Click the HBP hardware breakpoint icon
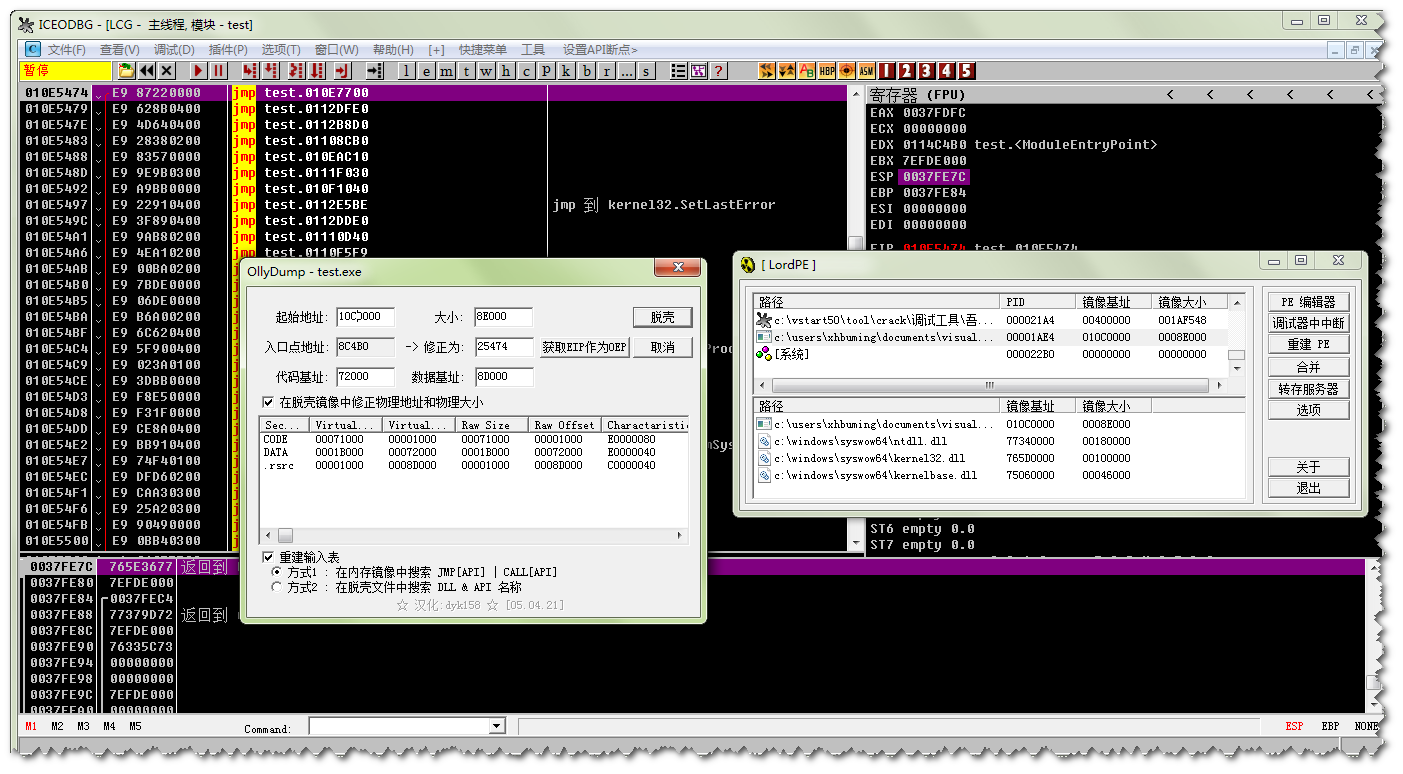Viewport: 1403px width, 774px height. 827,71
